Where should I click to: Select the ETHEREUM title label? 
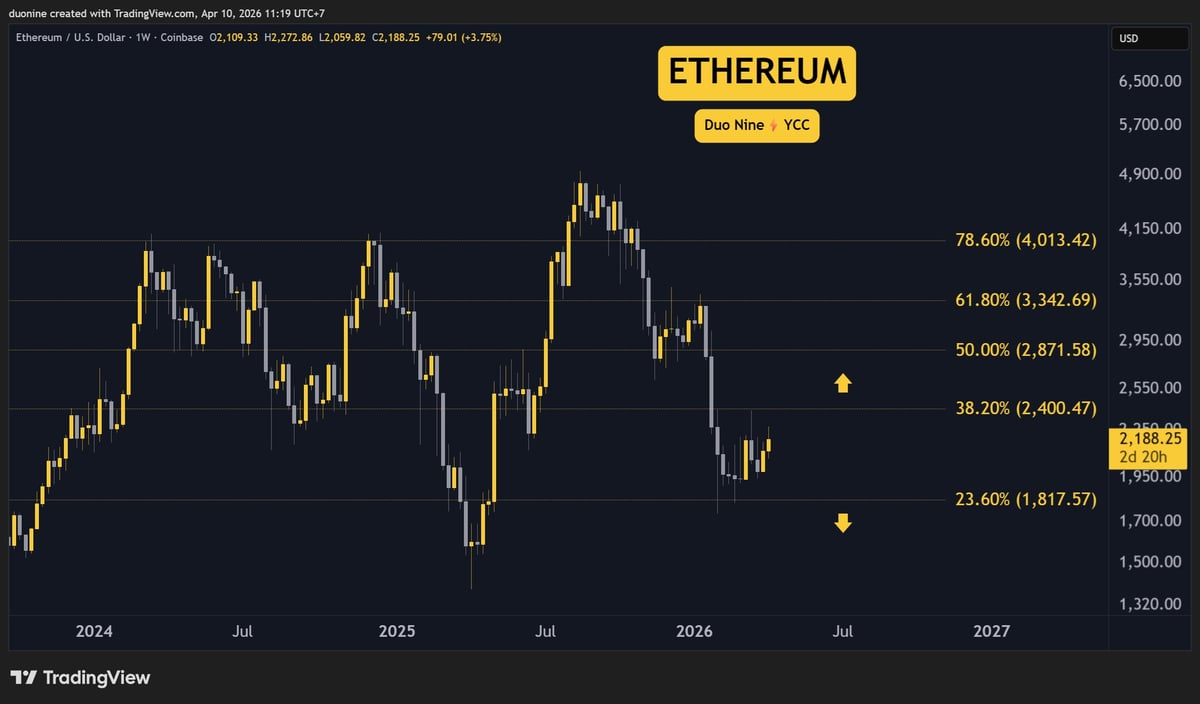(x=757, y=72)
